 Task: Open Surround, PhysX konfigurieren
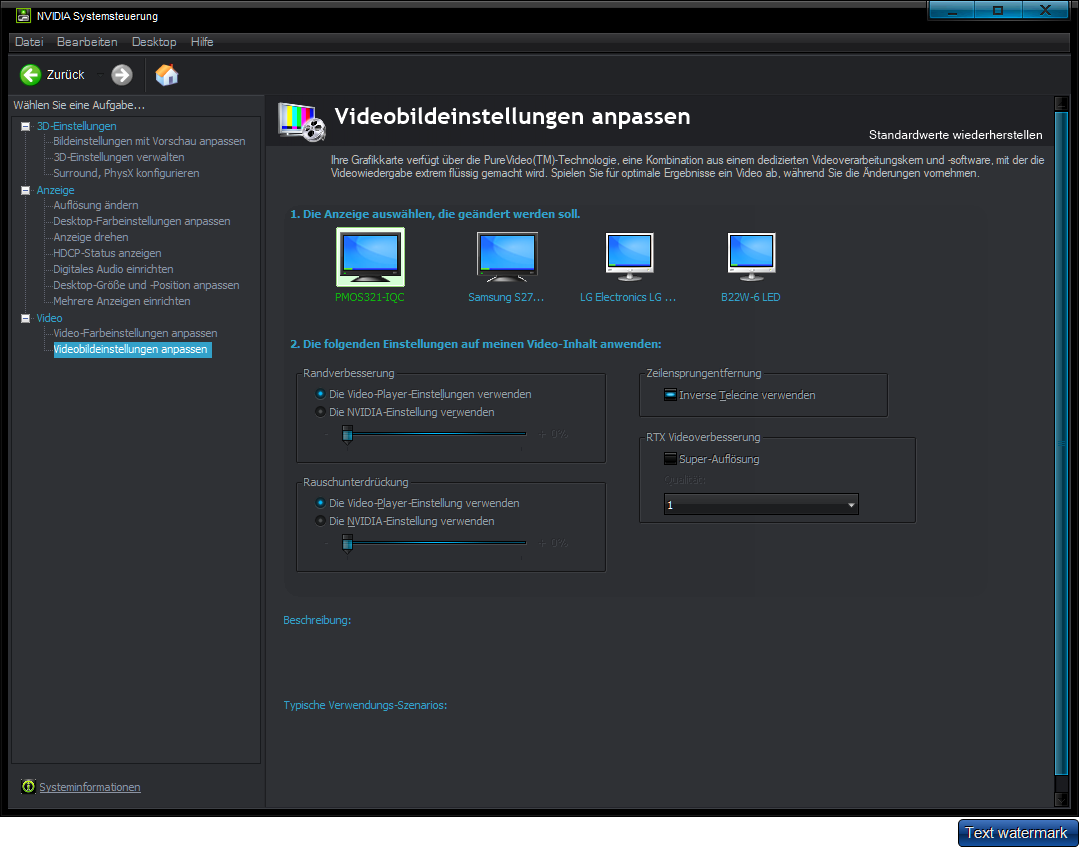coord(127,173)
